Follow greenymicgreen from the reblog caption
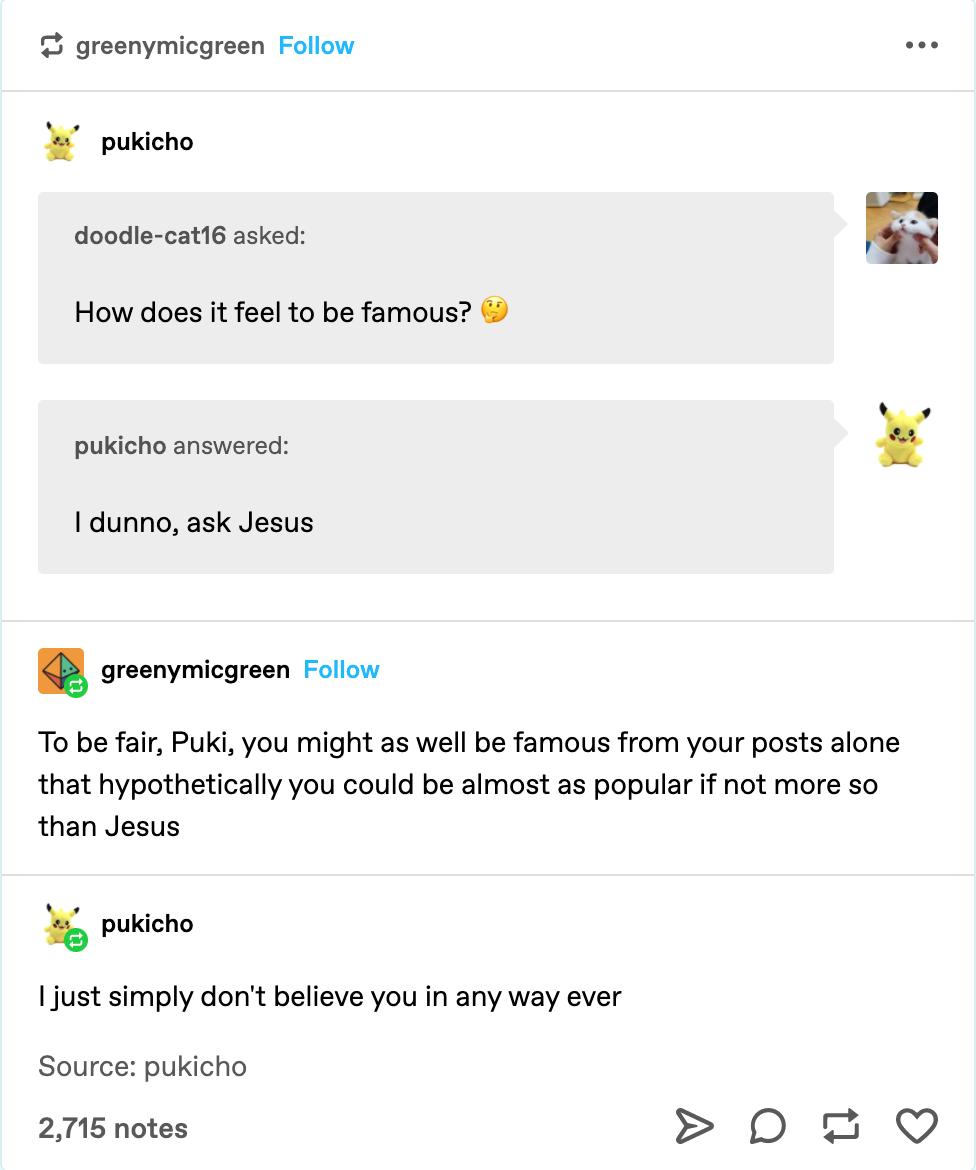Viewport: 976px width, 1170px height. [x=341, y=670]
